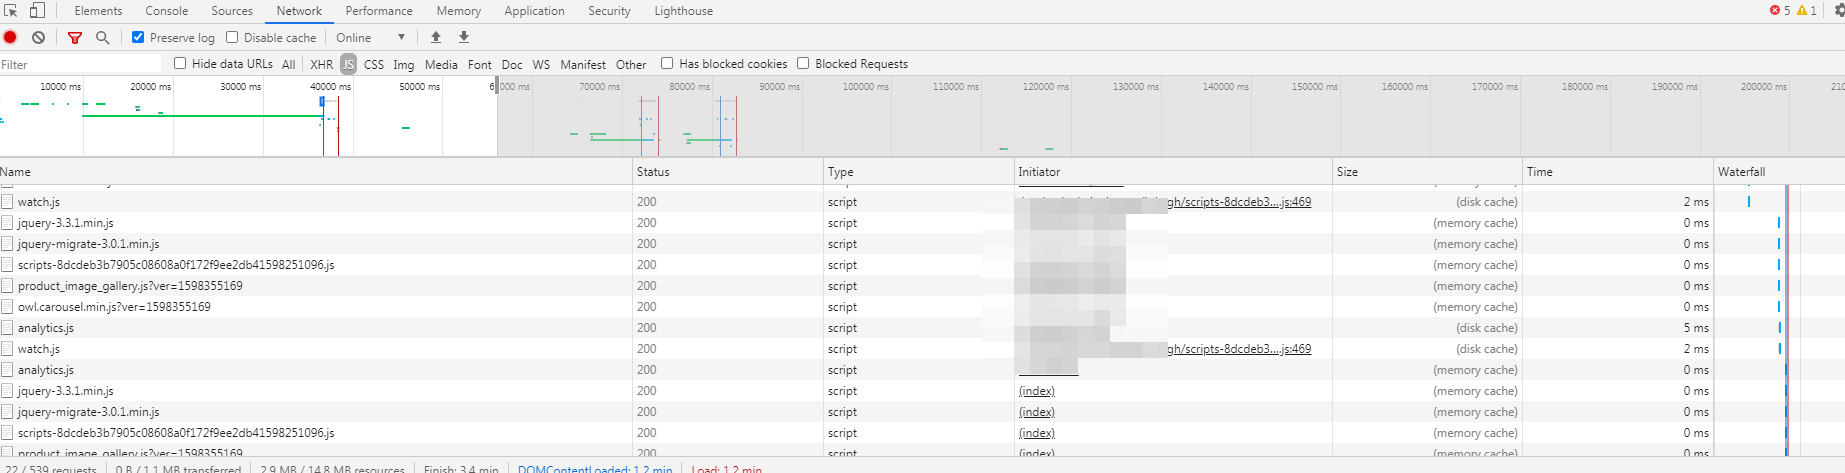The height and width of the screenshot is (473, 1845).
Task: Click the import HAR upload arrow
Action: tap(436, 38)
